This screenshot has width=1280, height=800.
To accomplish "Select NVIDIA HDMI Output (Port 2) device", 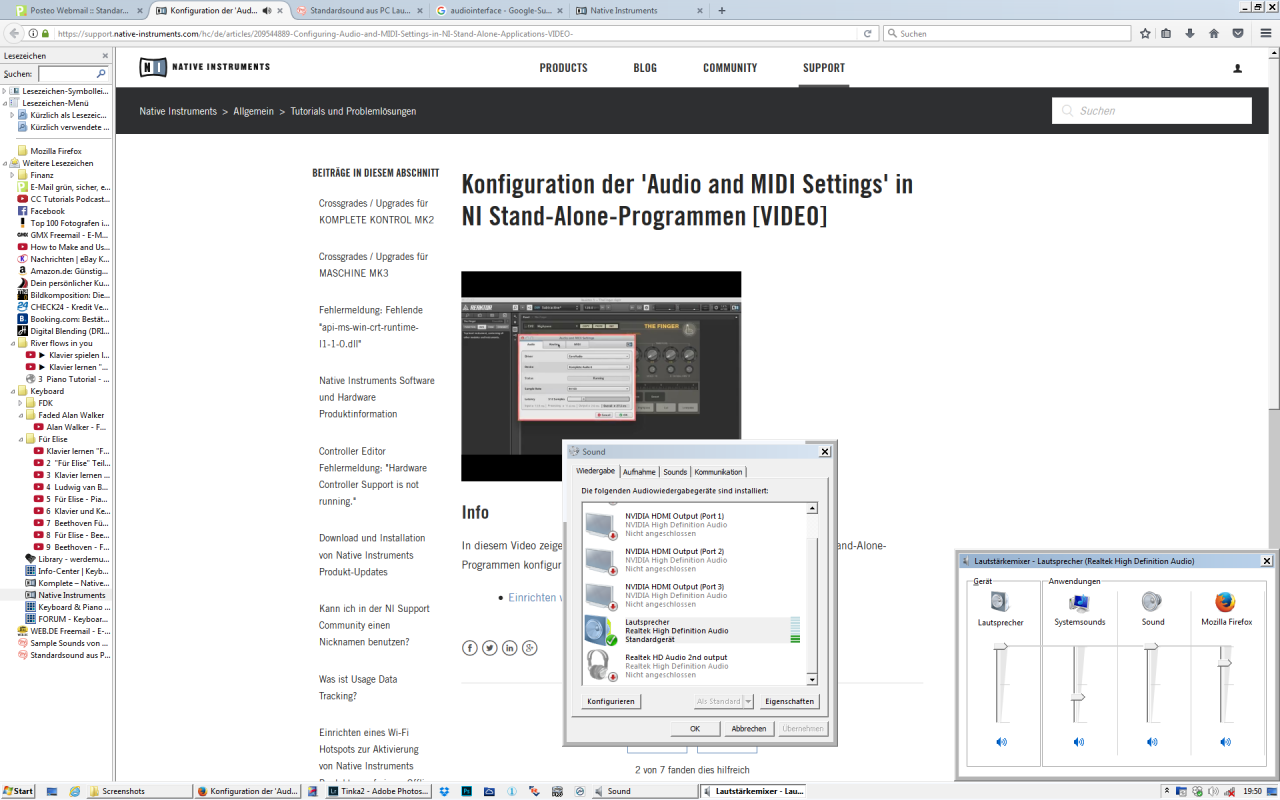I will coord(696,560).
